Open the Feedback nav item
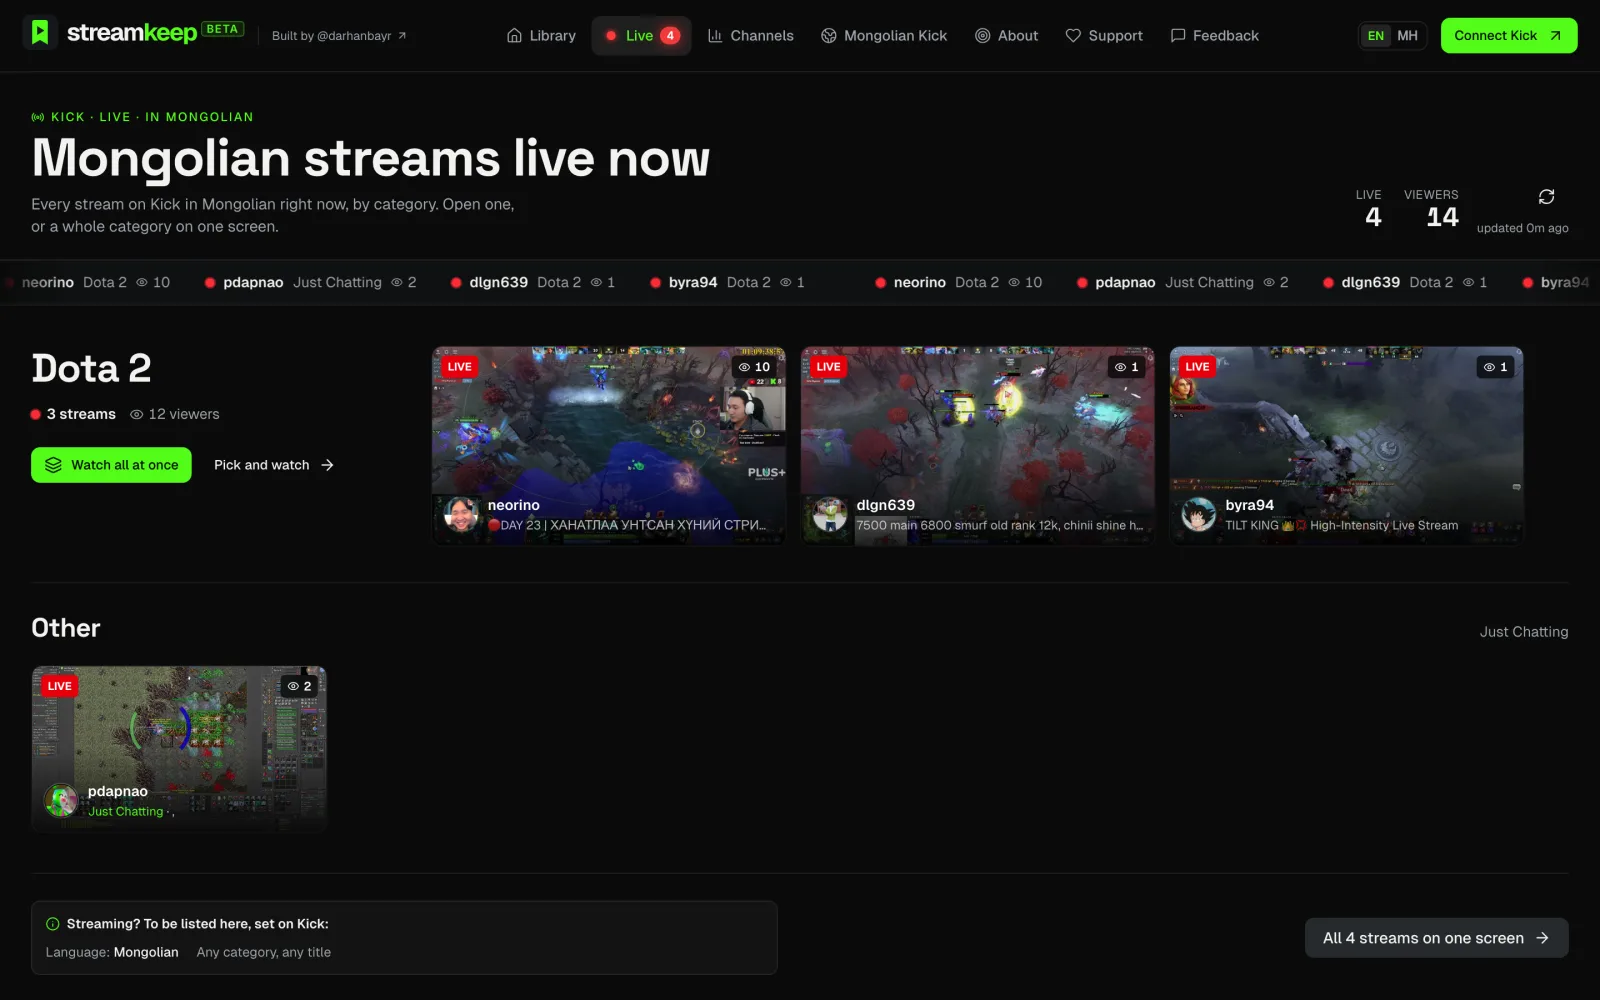The height and width of the screenshot is (1000, 1600). coord(1214,36)
